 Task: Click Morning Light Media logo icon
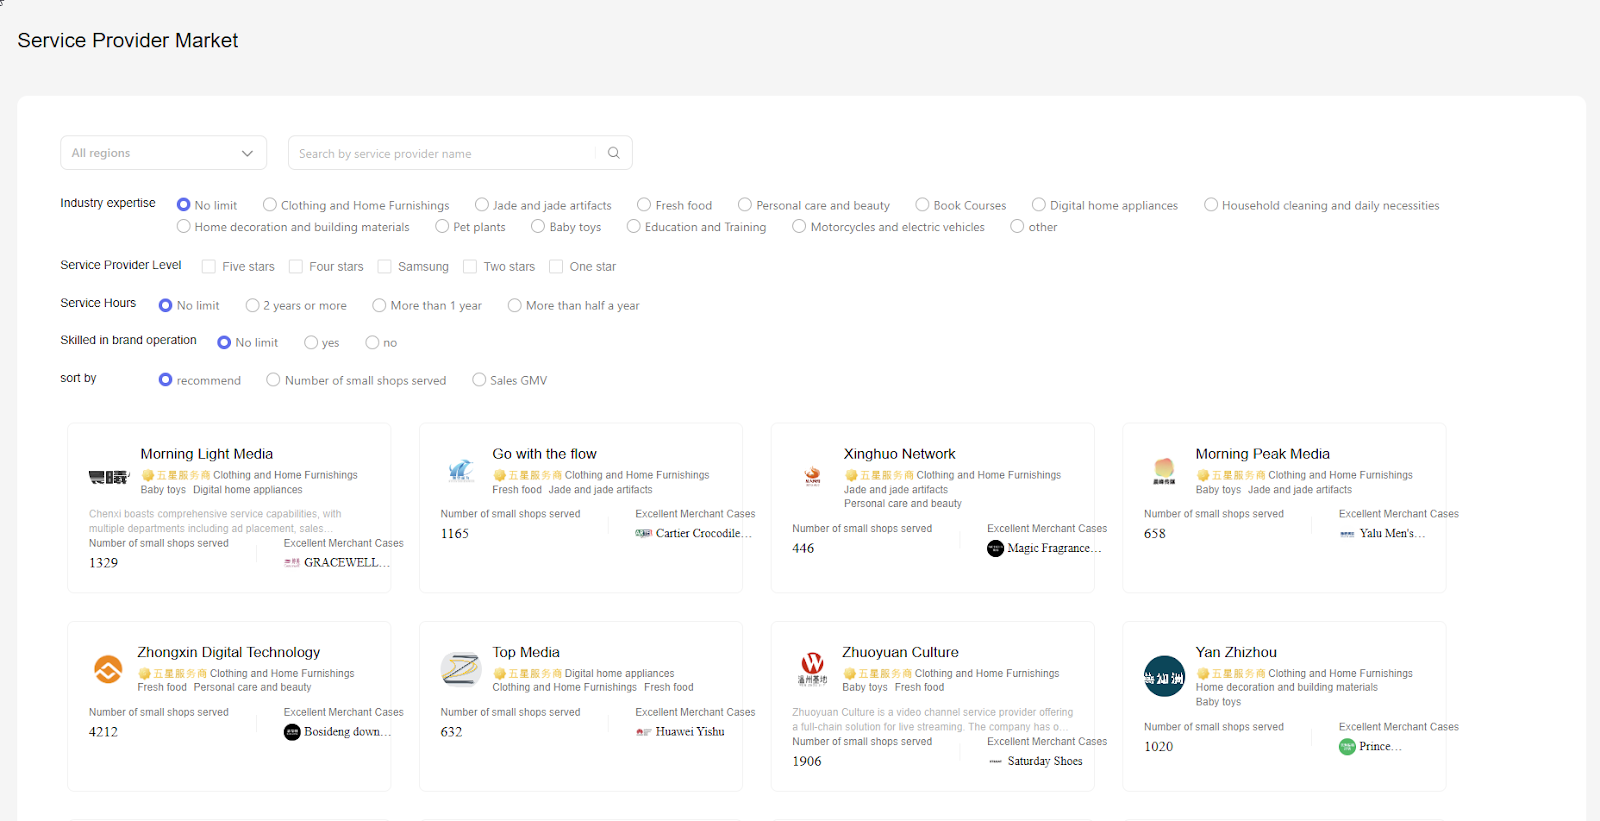(x=109, y=477)
